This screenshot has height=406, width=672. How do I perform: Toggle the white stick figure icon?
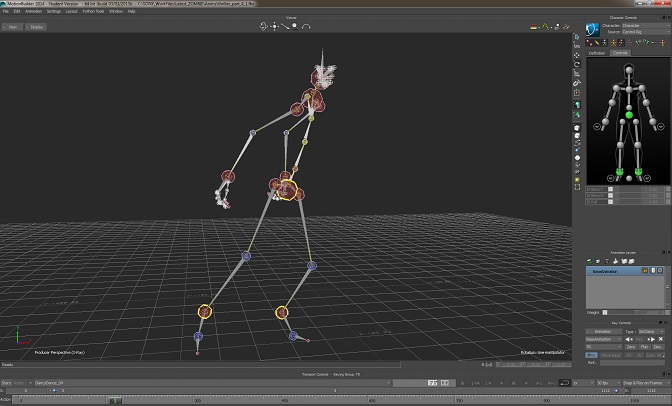[x=605, y=42]
